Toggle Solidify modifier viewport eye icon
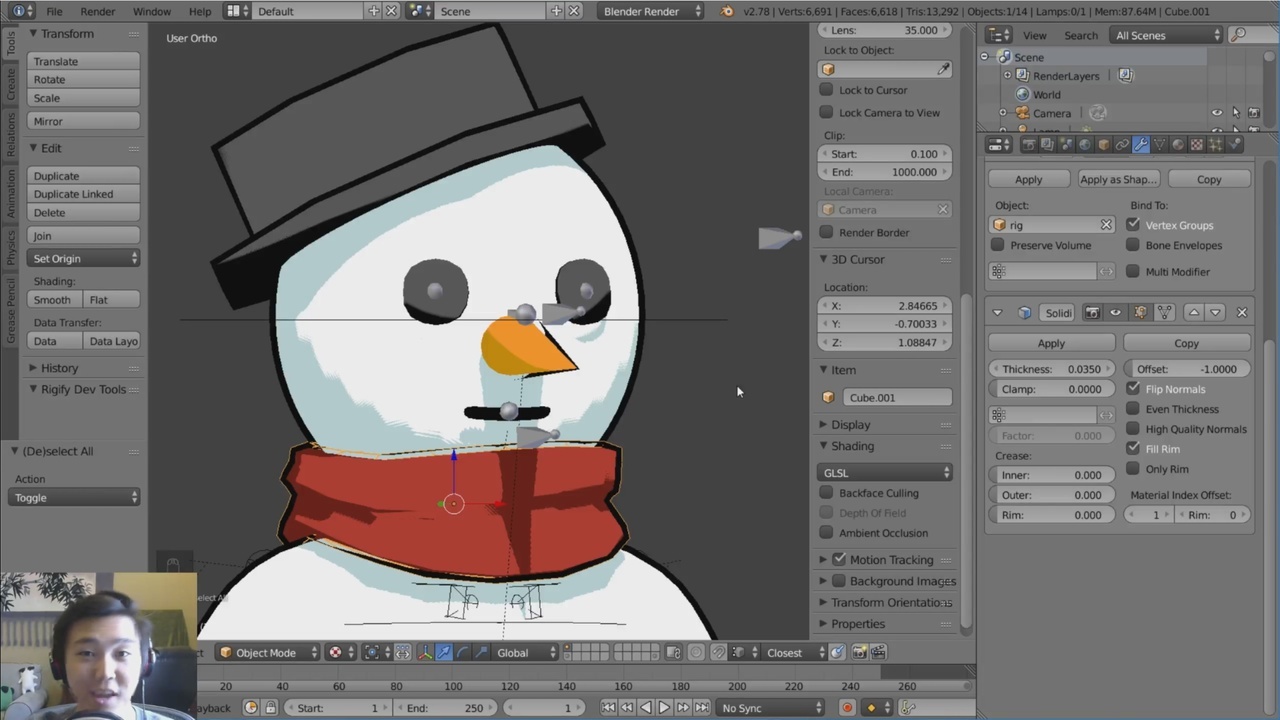 point(1115,313)
